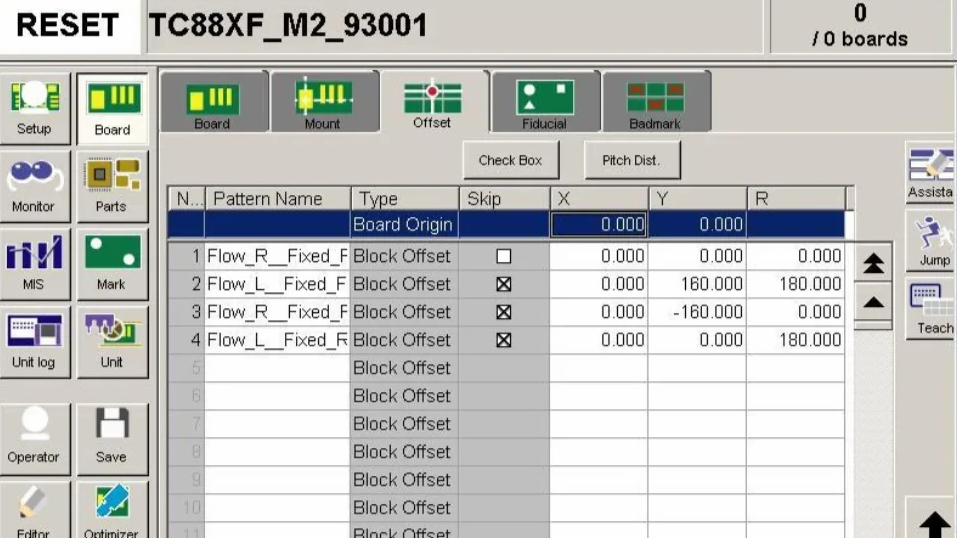The width and height of the screenshot is (957, 538).
Task: Switch to the Badmark tab
Action: pyautogui.click(x=655, y=104)
